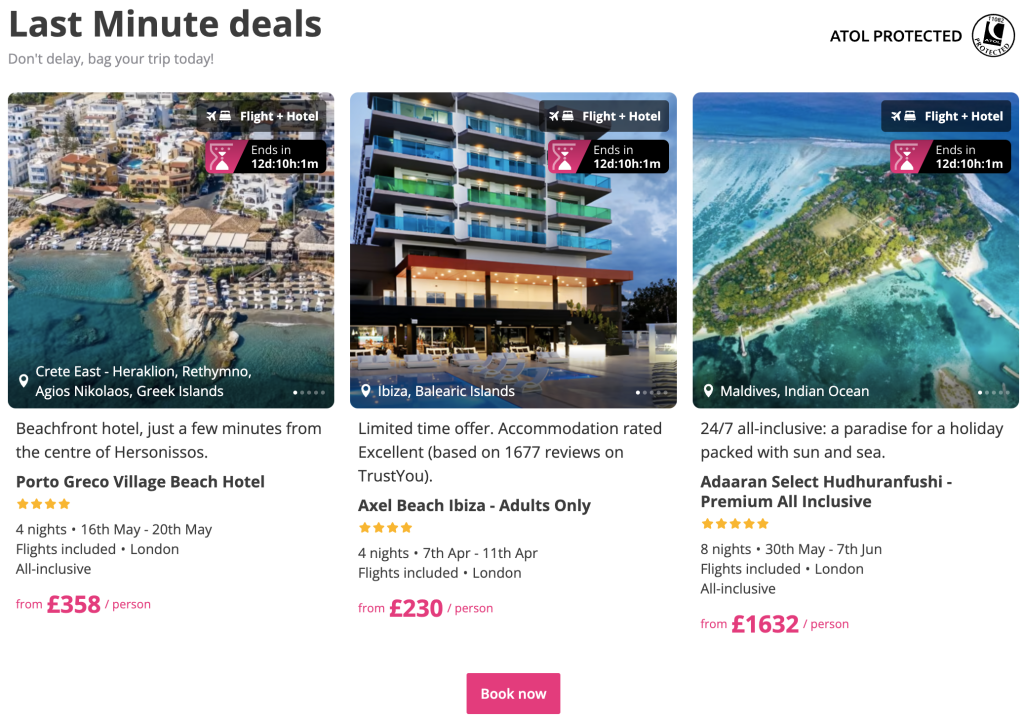Click the carousel dots on the Maldives image
Image resolution: width=1024 pixels, height=719 pixels.
tap(993, 392)
